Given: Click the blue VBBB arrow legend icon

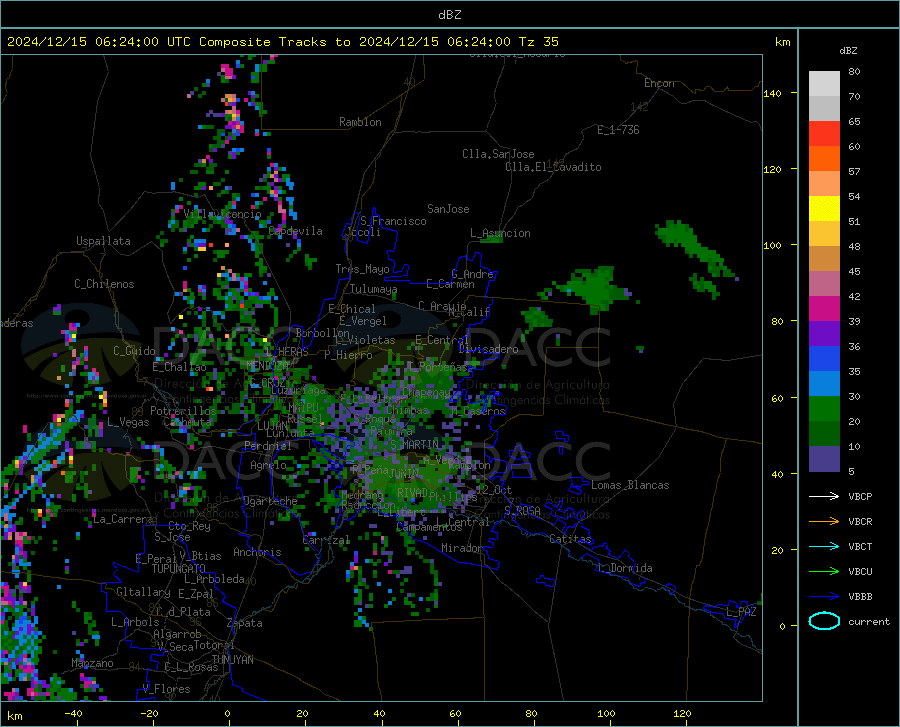Looking at the screenshot, I should 824,596.
